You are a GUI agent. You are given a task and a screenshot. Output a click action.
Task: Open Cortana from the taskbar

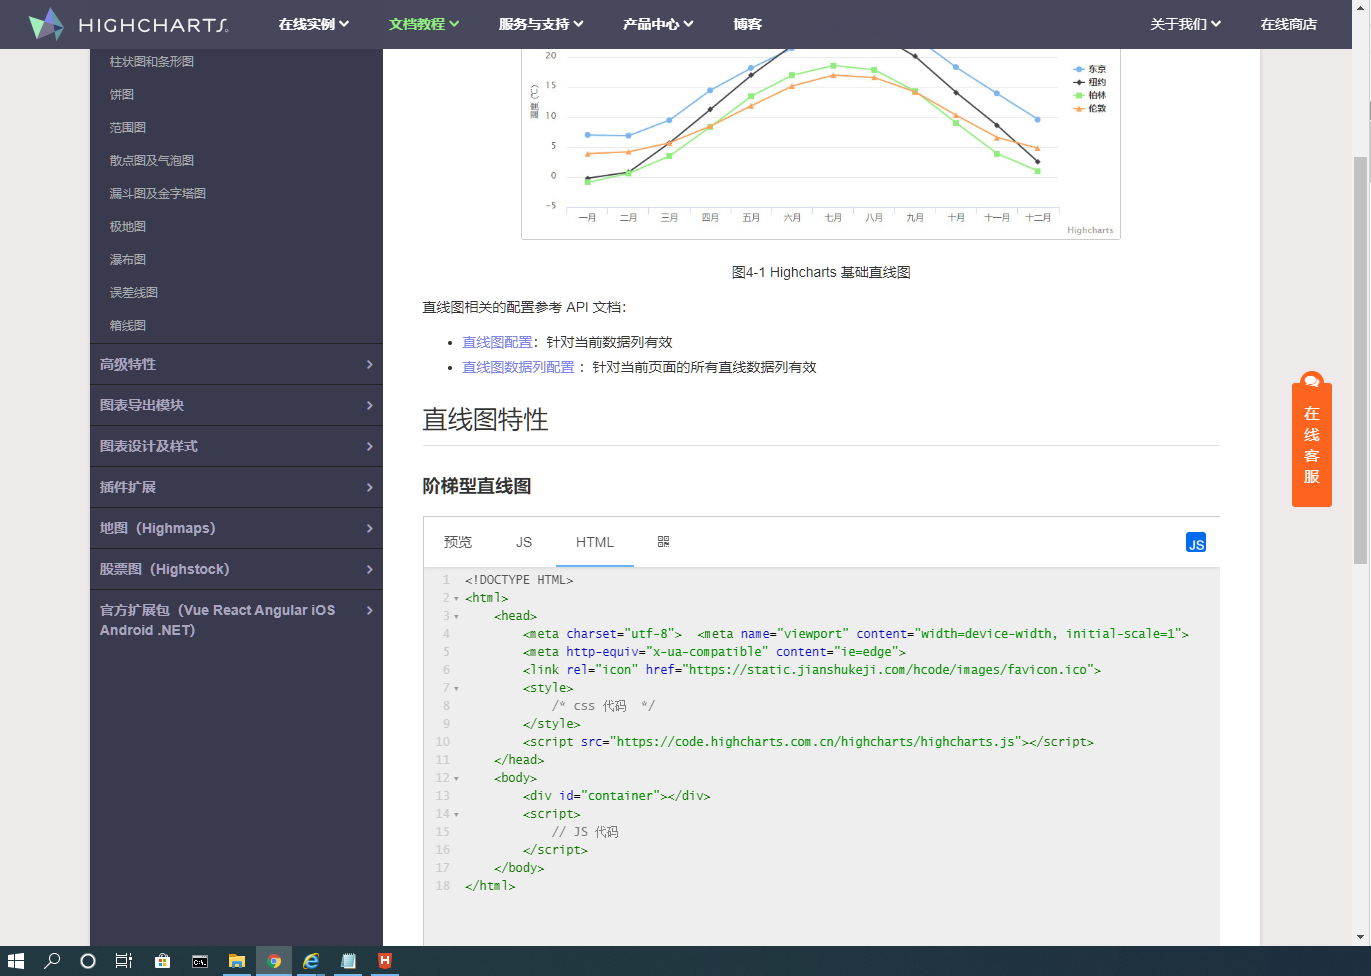tap(88, 961)
